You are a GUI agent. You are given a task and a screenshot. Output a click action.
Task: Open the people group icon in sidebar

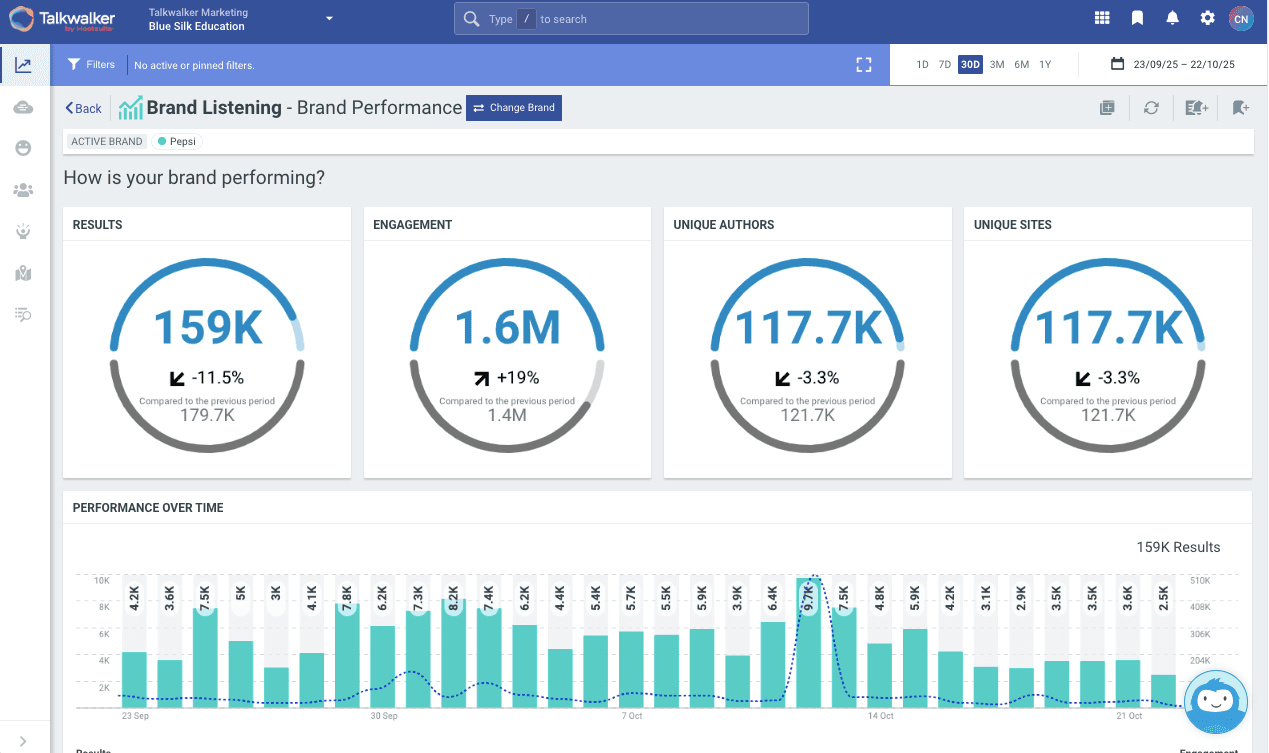[x=23, y=190]
